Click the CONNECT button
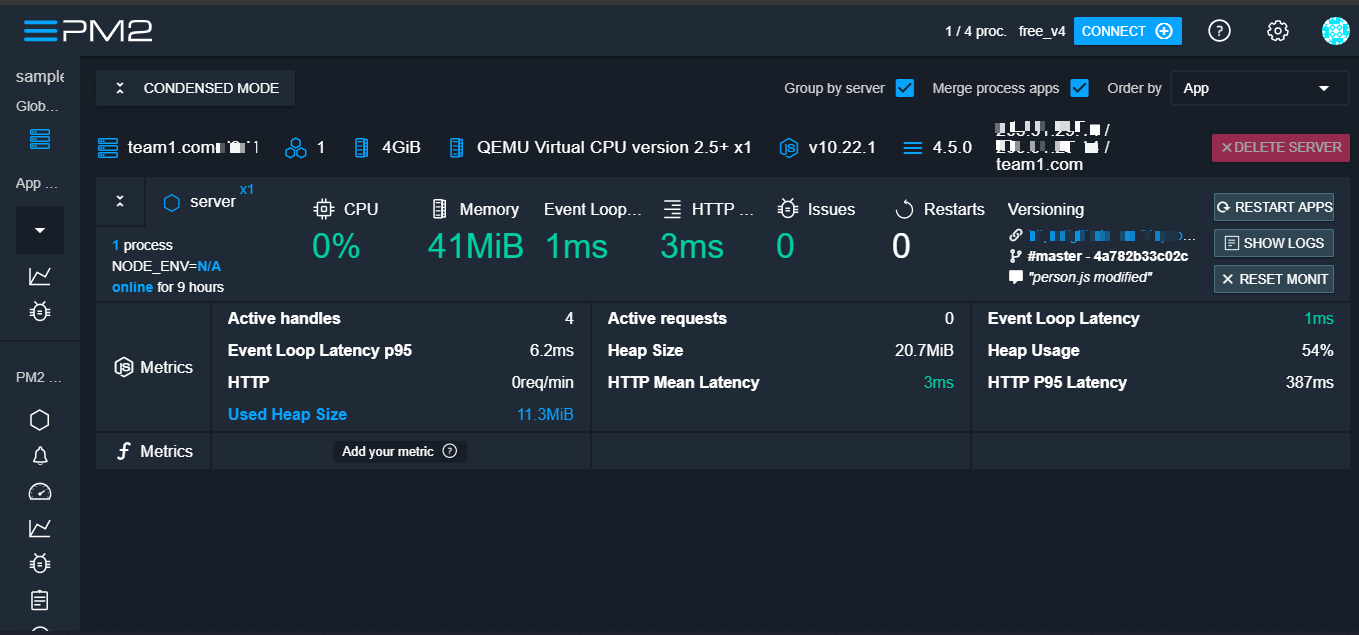1359x635 pixels. pyautogui.click(x=1128, y=31)
